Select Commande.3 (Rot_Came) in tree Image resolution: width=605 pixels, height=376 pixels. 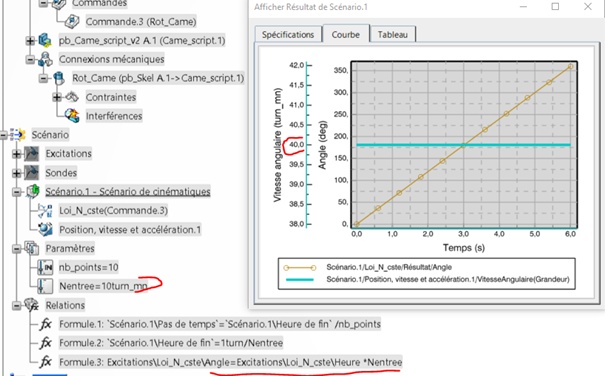point(141,22)
